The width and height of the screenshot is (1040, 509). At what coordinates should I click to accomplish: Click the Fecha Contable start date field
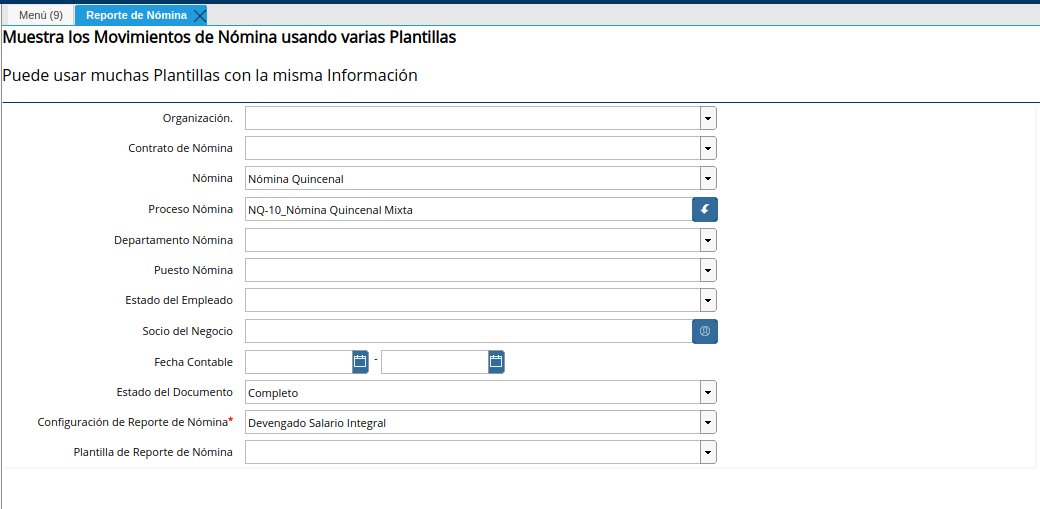[x=298, y=362]
